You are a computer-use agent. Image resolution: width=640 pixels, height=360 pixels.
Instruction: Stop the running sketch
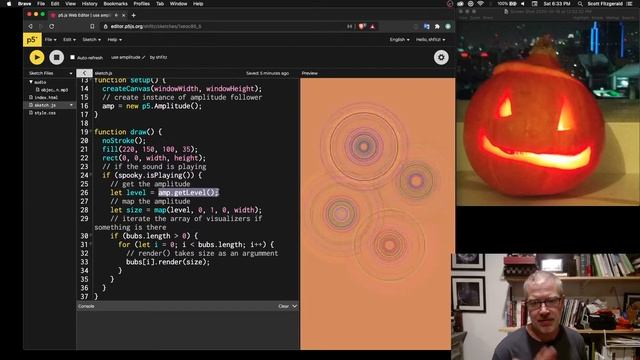click(x=57, y=57)
